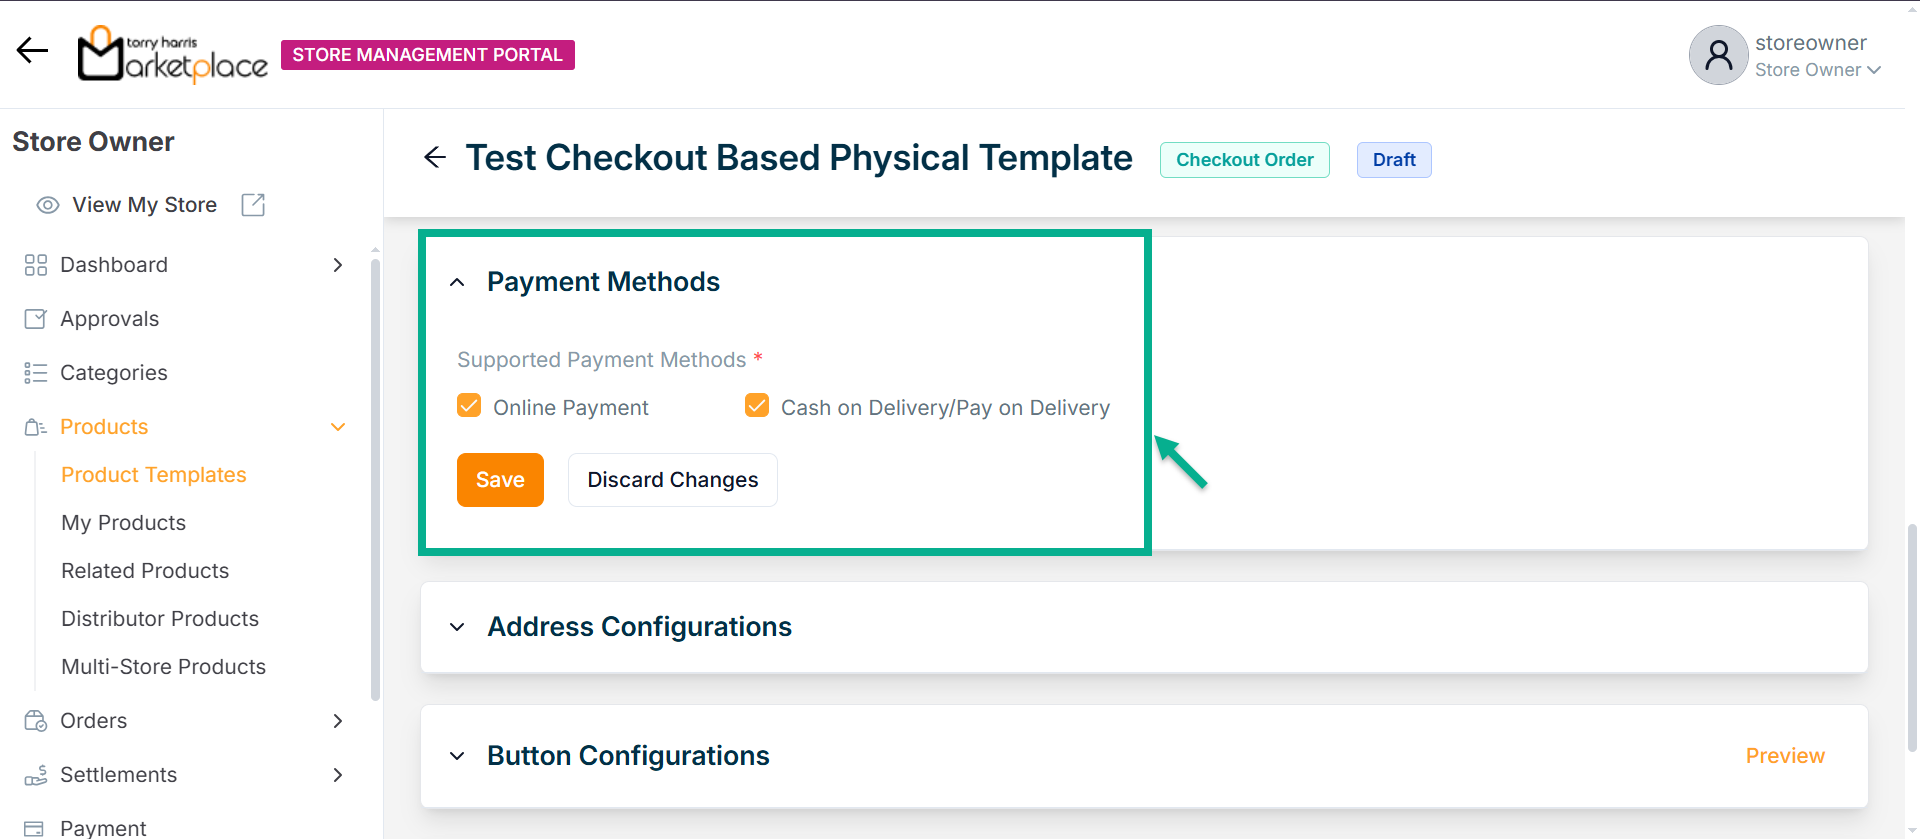Click the Categories list icon

[36, 373]
